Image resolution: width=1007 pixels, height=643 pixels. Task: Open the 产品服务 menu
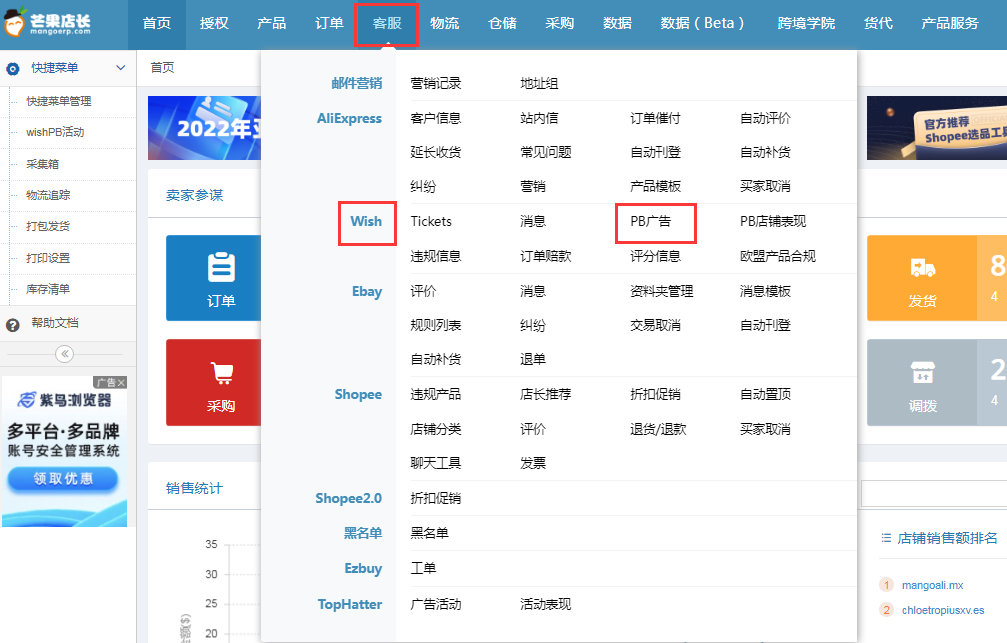tap(950, 23)
